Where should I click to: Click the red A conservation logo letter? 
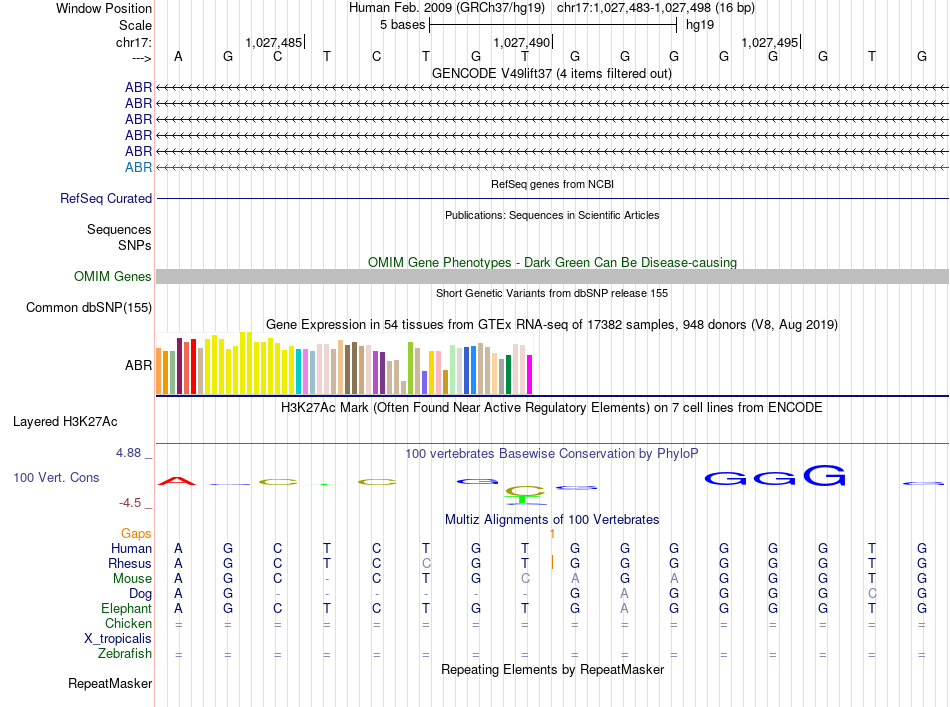(177, 481)
